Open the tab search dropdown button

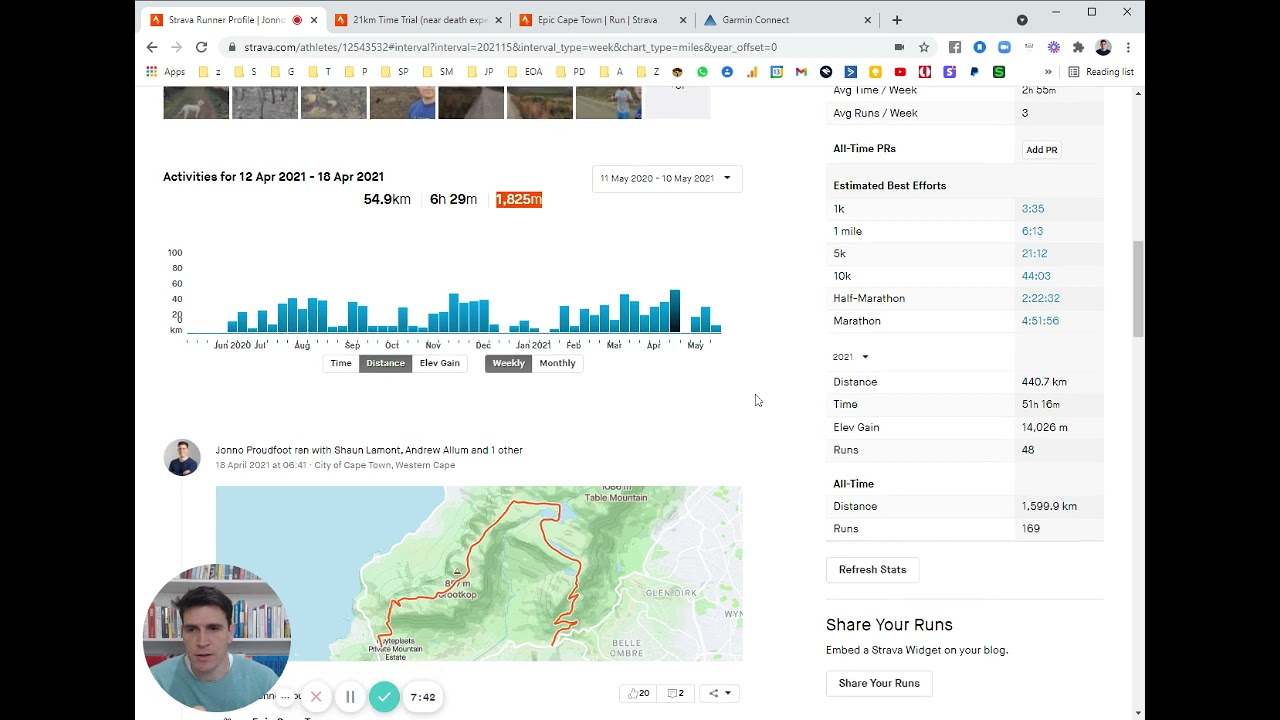[1022, 20]
